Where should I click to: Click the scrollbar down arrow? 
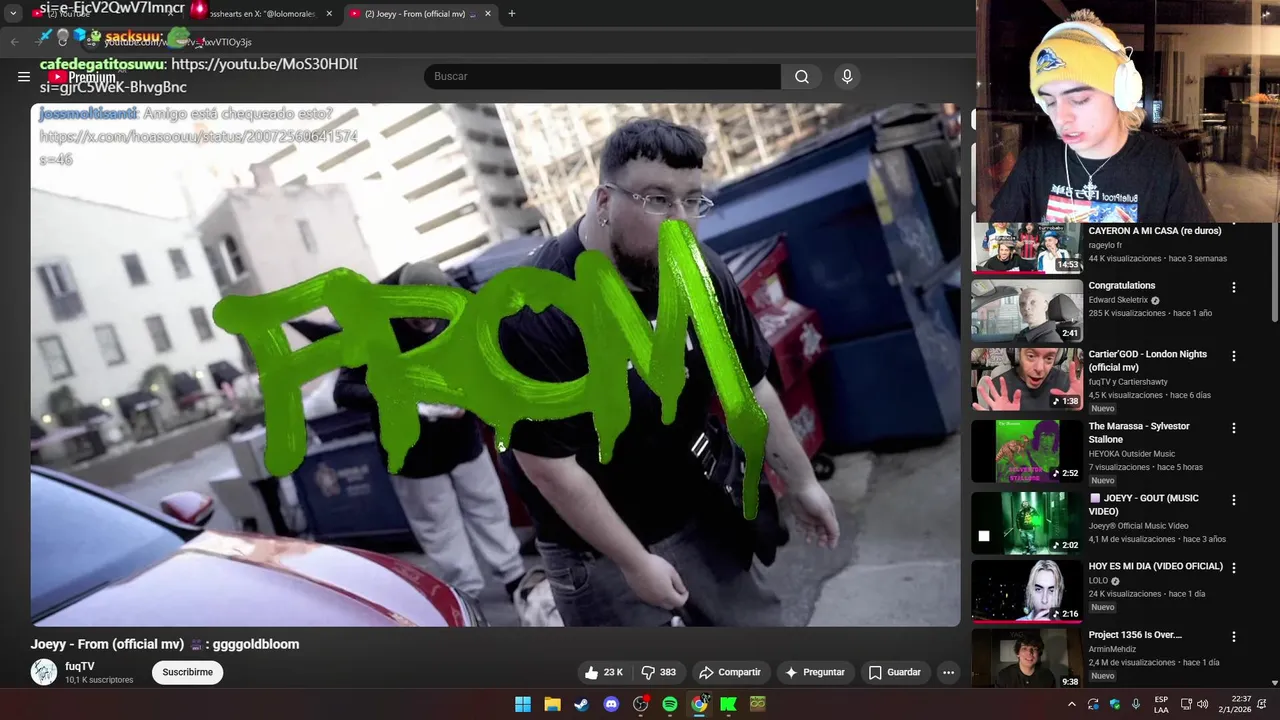point(1275,683)
